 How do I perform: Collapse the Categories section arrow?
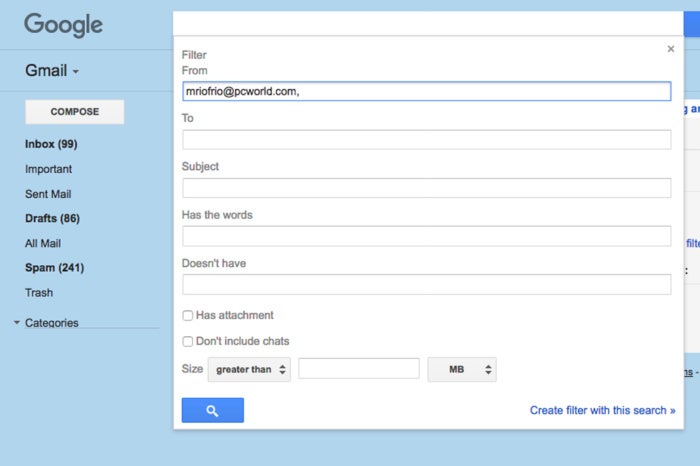[17, 322]
